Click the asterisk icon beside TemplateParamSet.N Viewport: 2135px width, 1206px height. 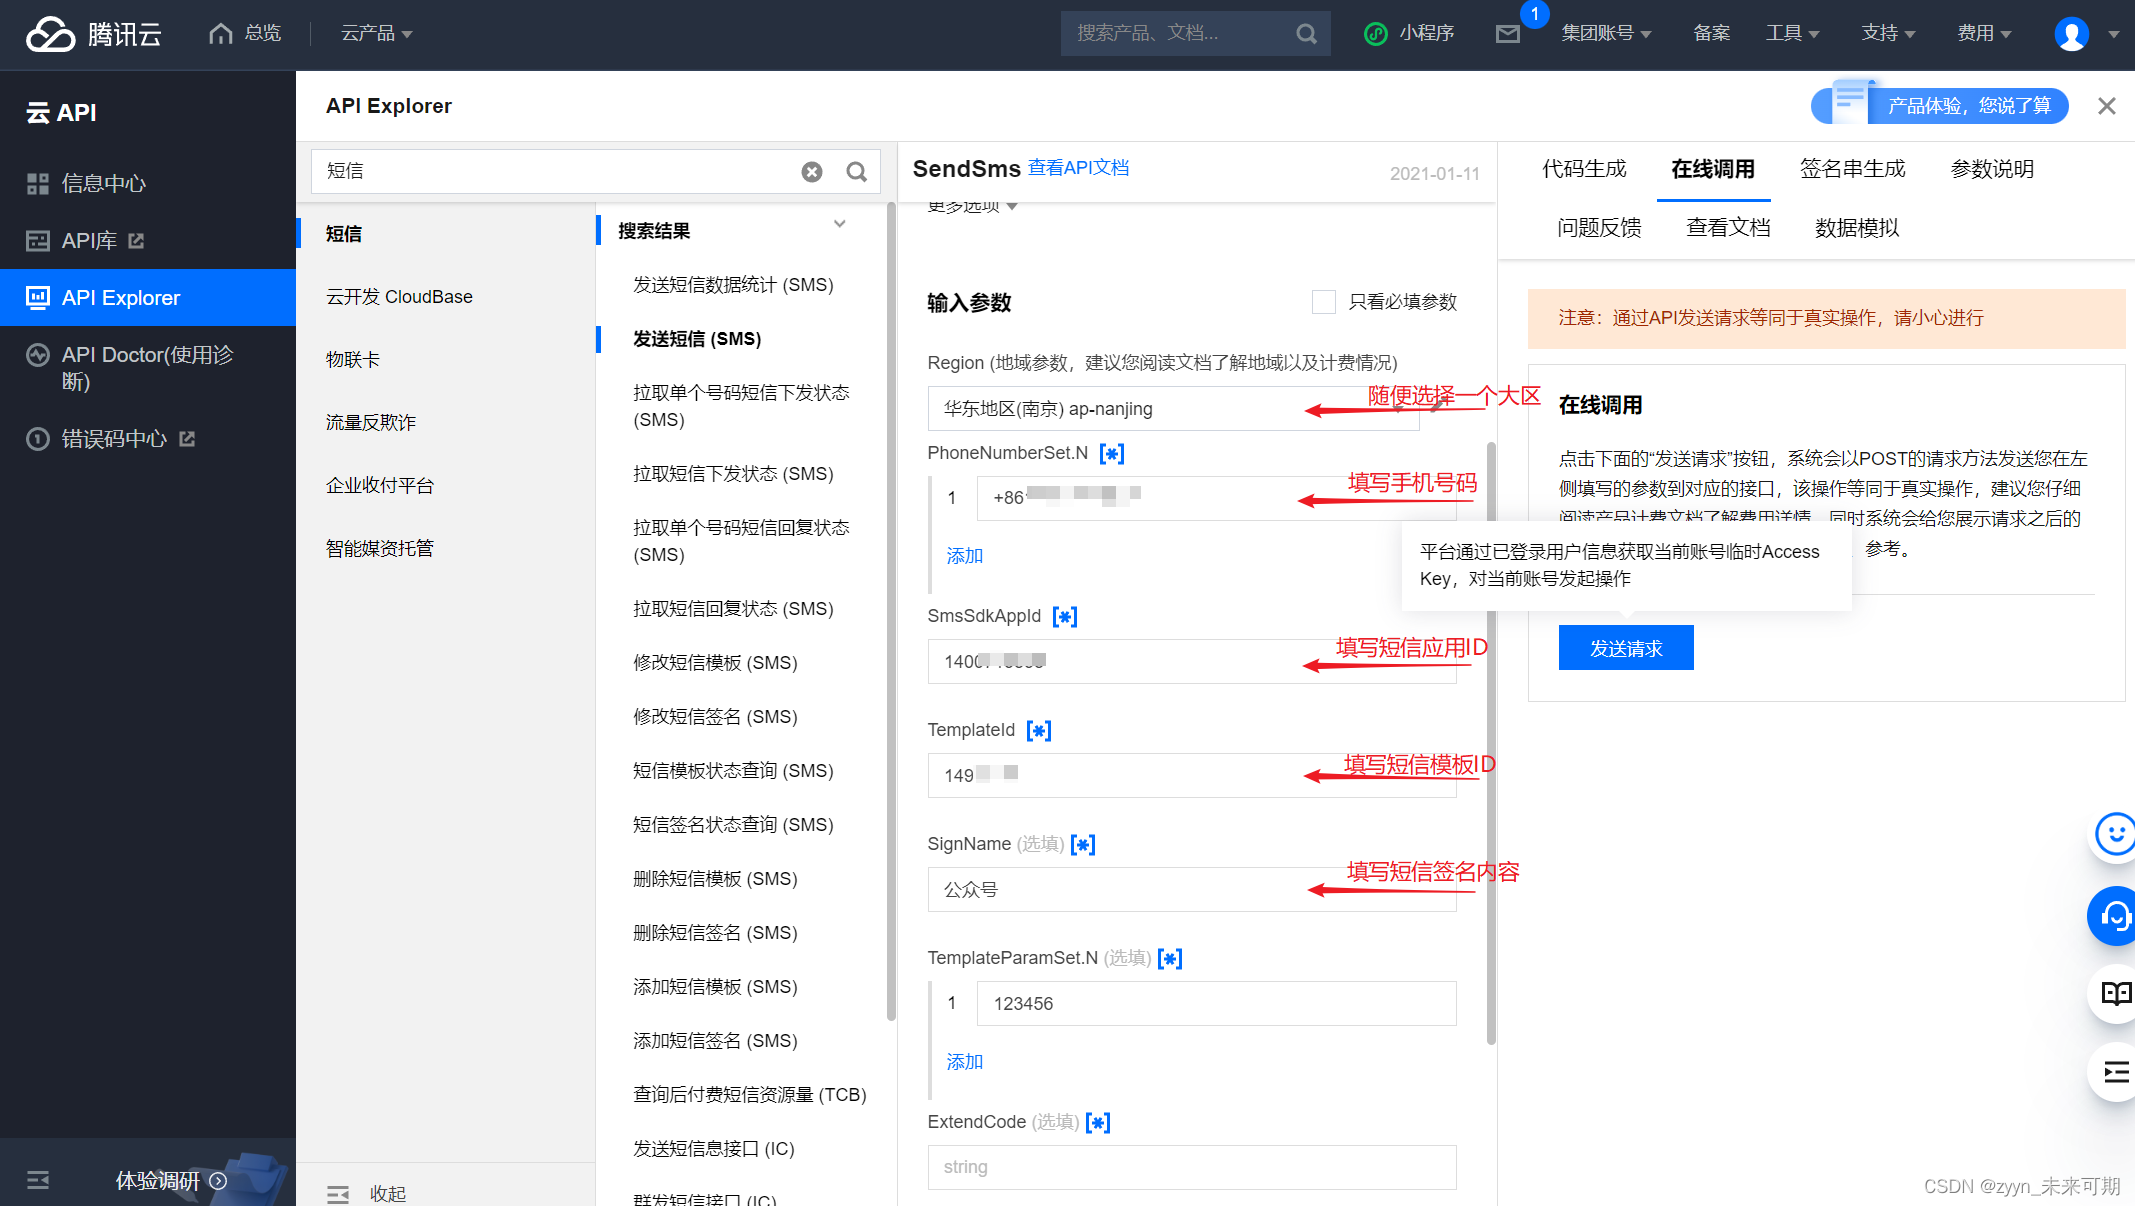[x=1170, y=959]
